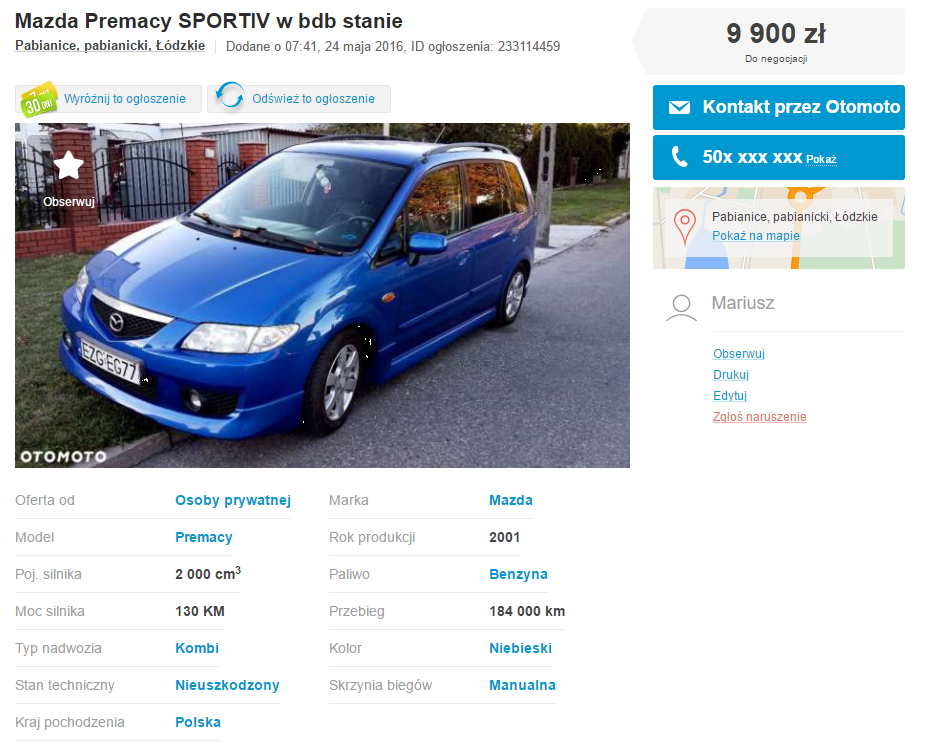Screen dimensions: 939x742
Task: Open Kontakt przez Otomoto button
Action: tap(779, 107)
